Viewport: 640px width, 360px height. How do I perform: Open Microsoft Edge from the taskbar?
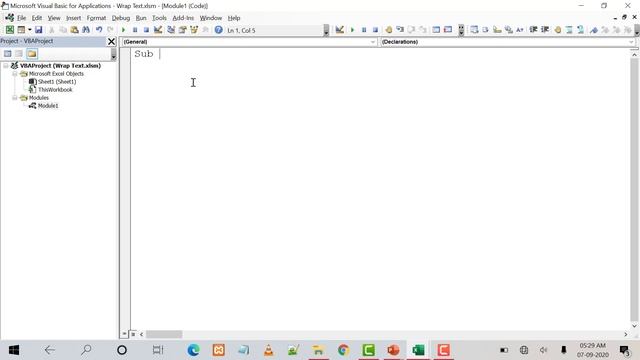[193, 350]
